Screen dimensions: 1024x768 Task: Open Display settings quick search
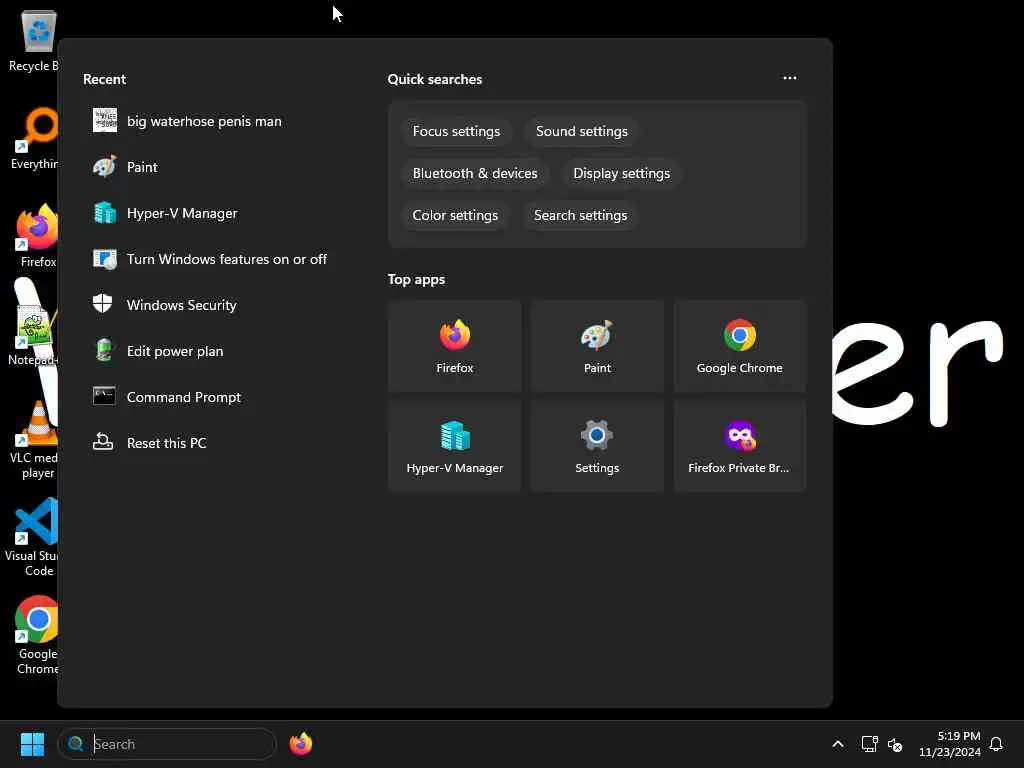click(621, 173)
